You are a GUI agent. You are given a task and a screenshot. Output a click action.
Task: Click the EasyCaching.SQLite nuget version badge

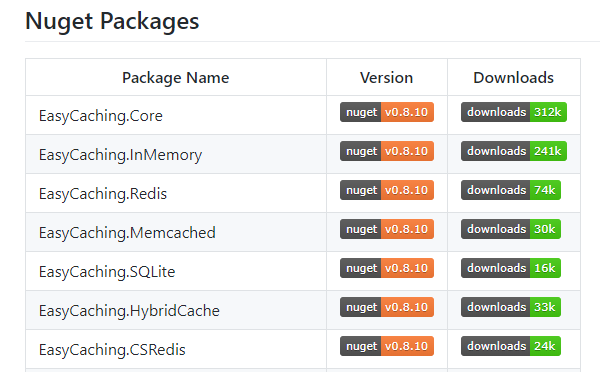point(387,268)
